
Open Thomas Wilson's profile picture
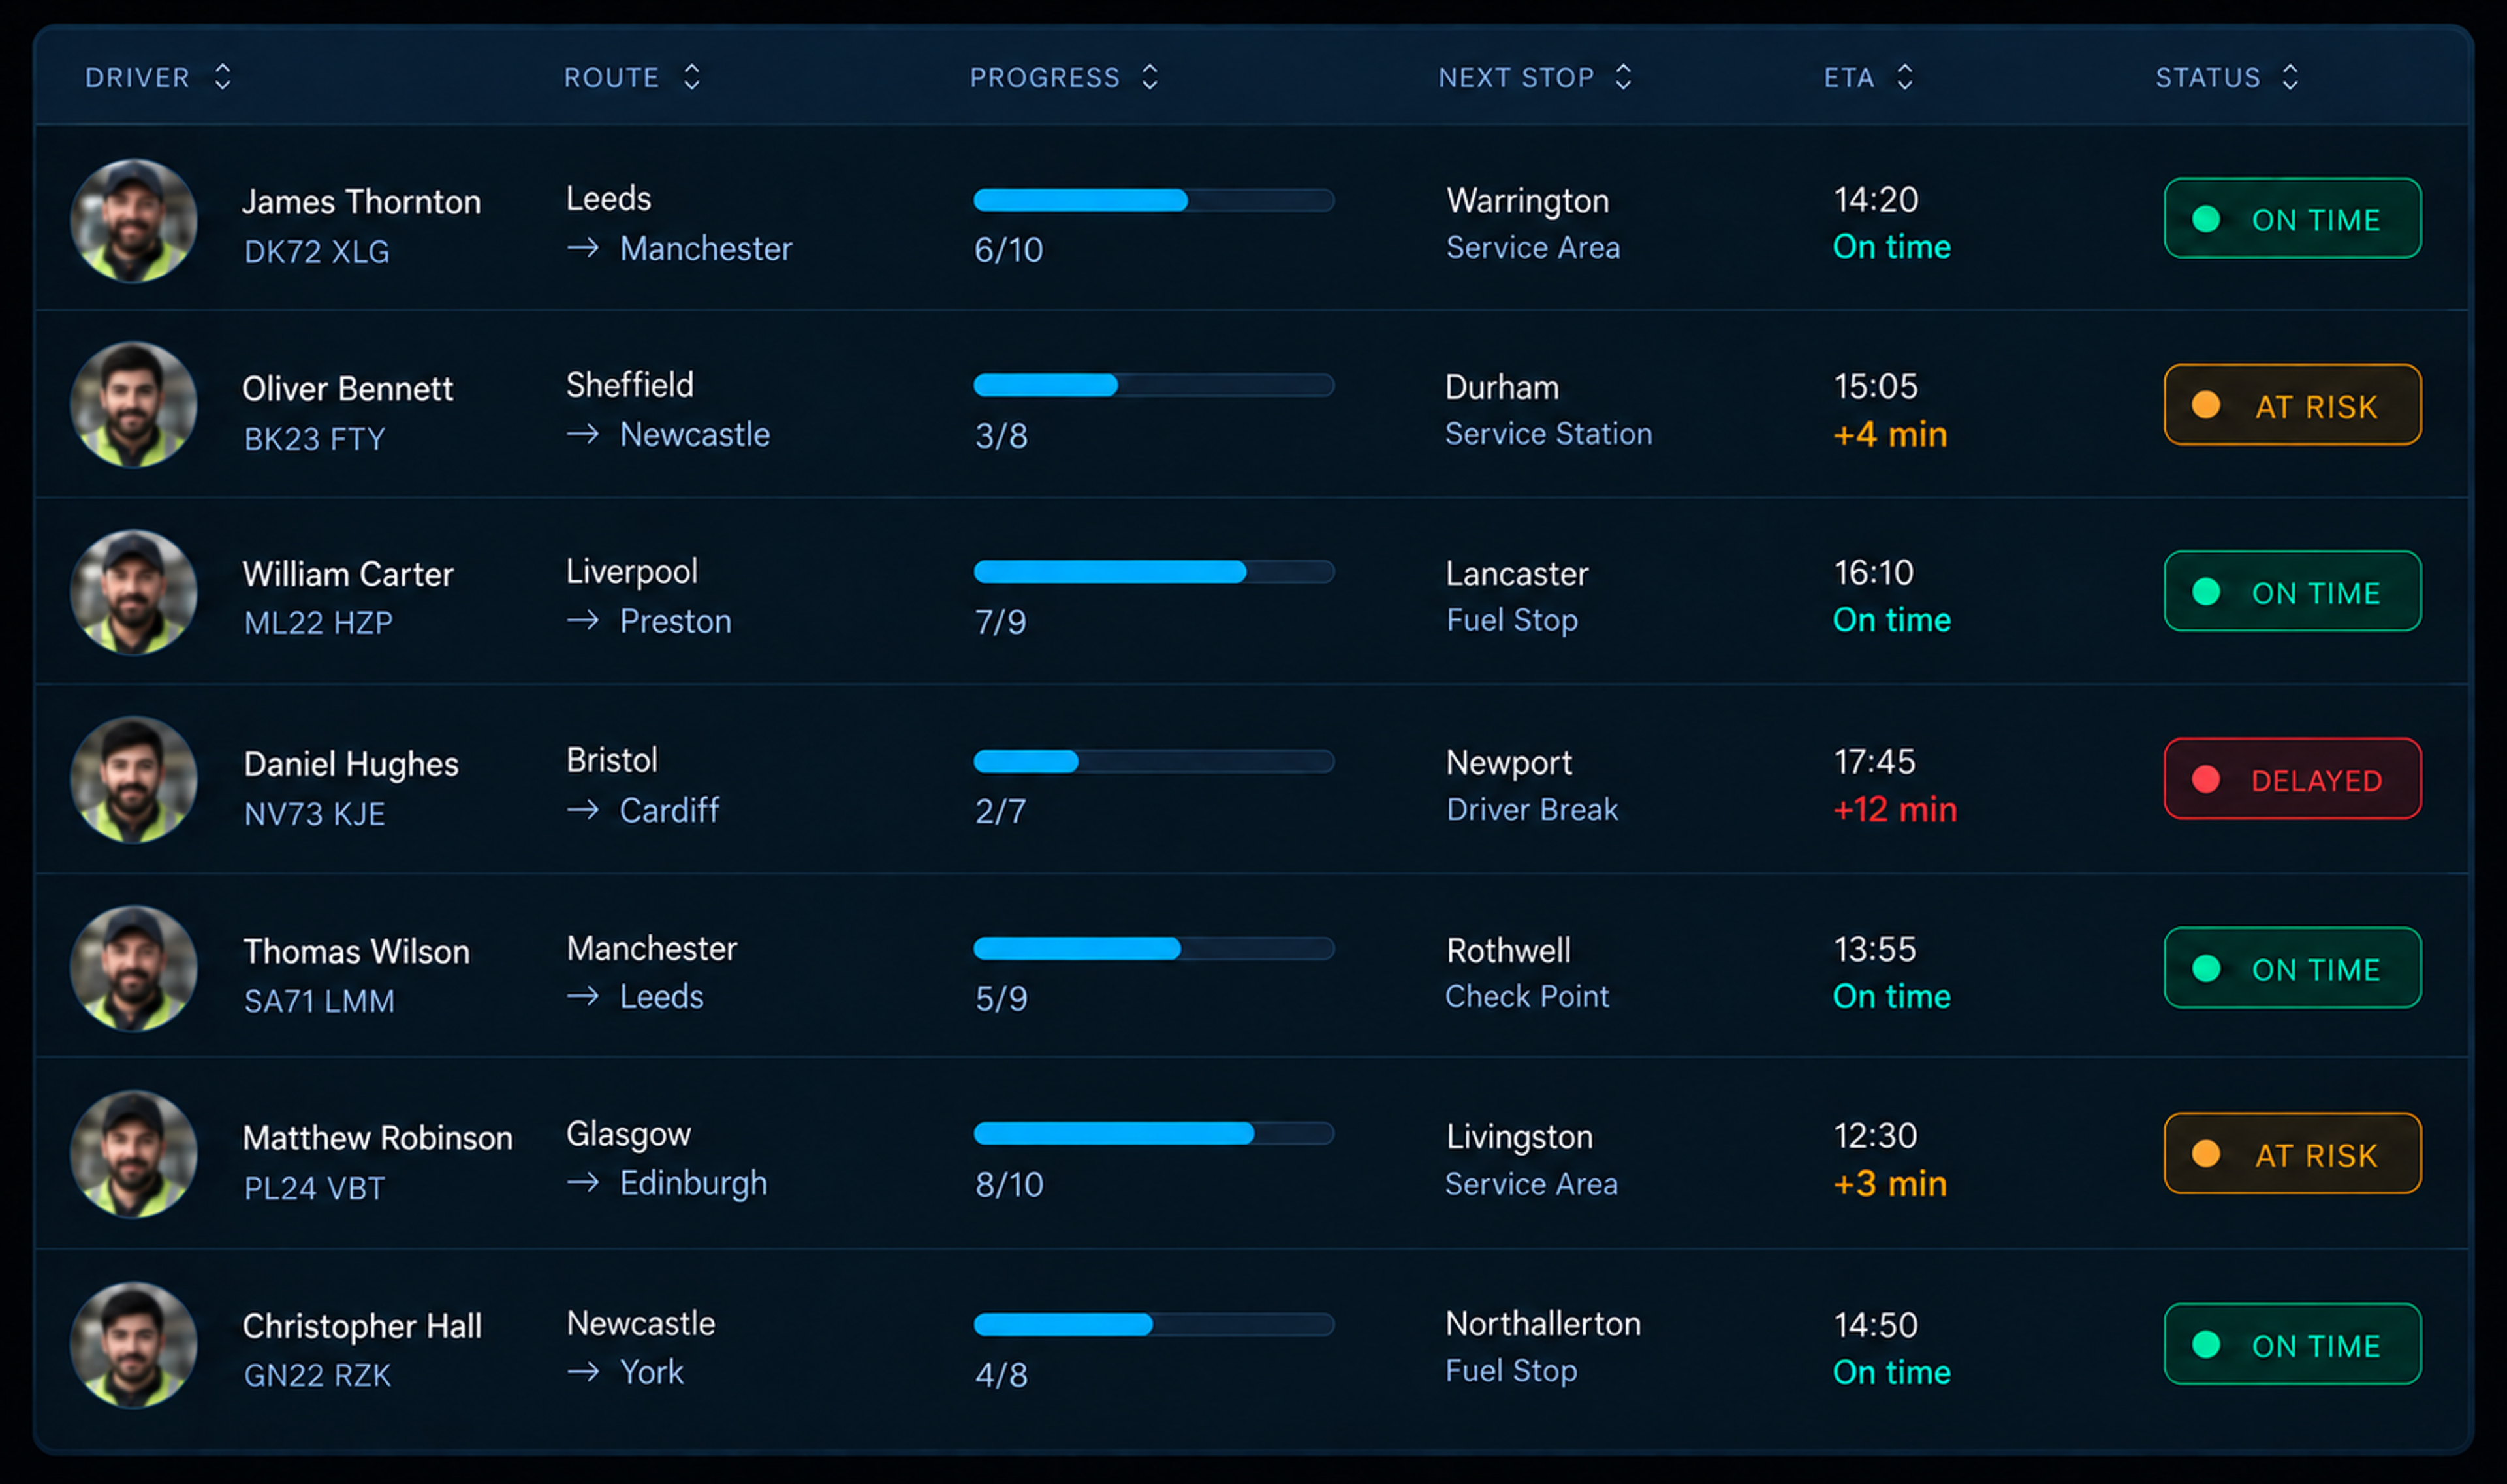(133, 968)
